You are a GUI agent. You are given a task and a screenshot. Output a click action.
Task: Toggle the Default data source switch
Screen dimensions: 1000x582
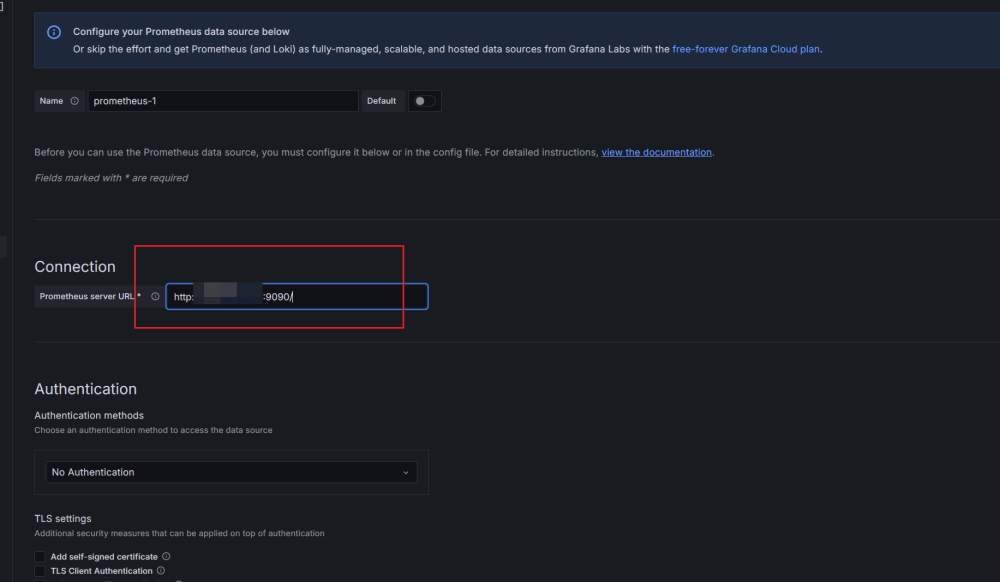(x=425, y=101)
